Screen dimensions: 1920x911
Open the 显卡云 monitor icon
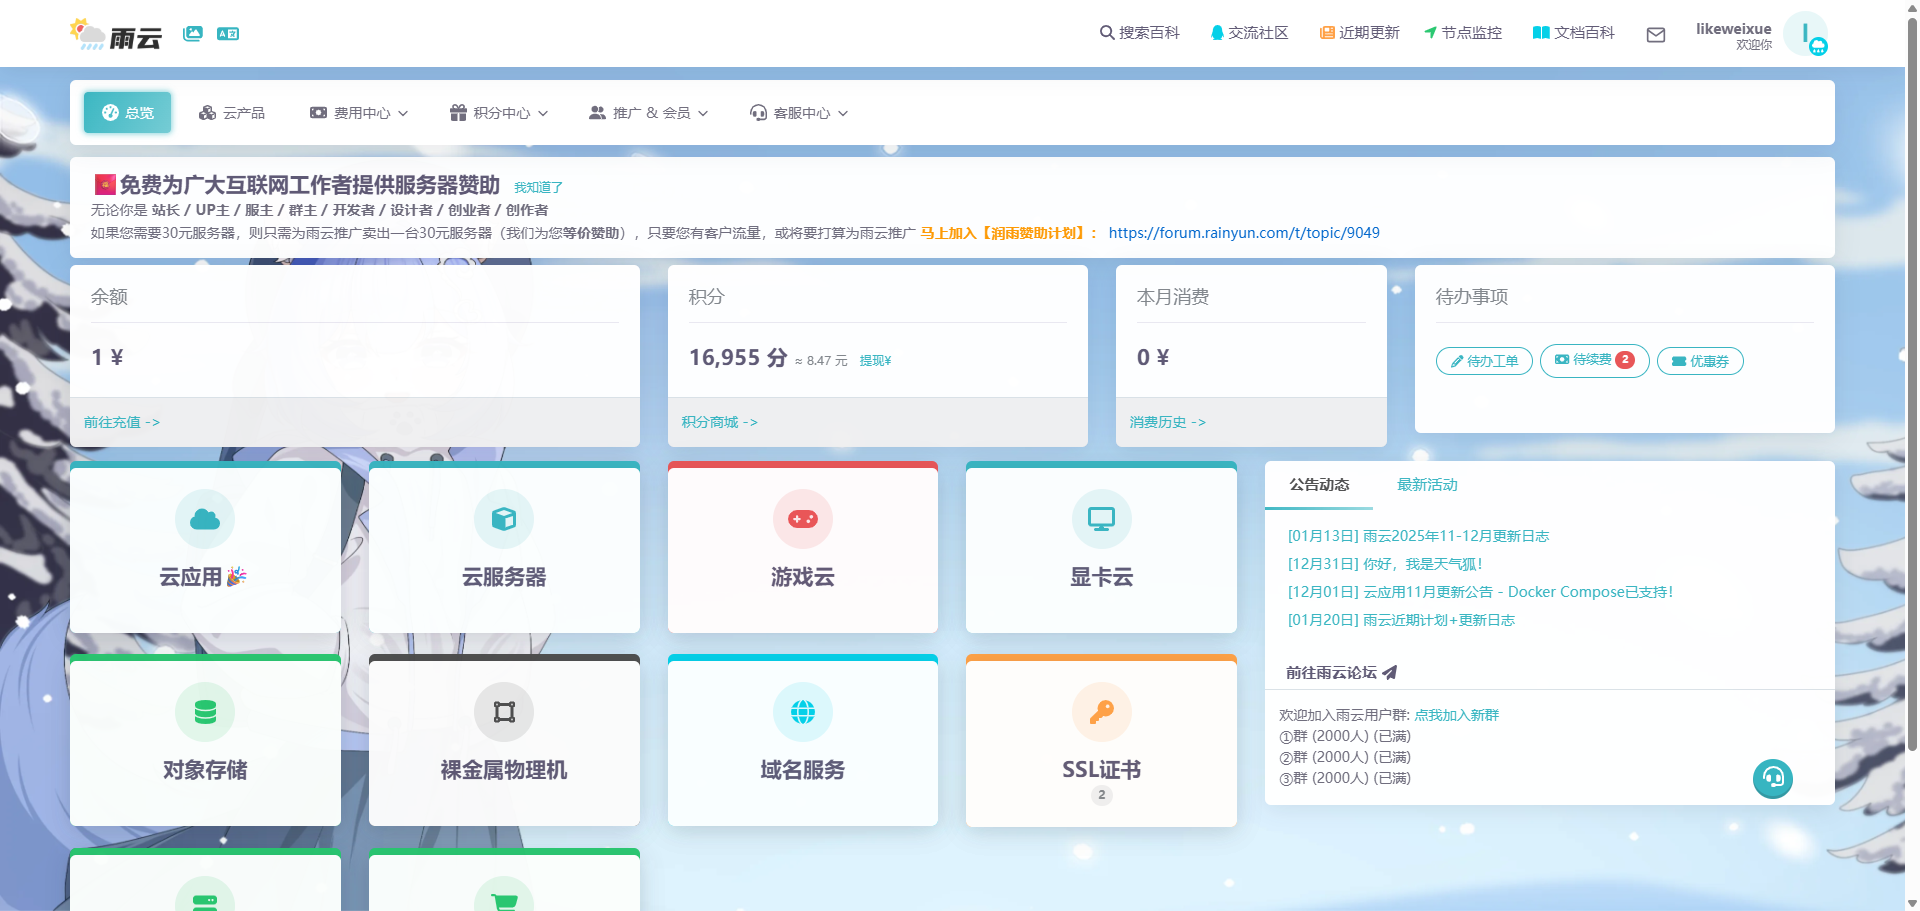click(1101, 519)
